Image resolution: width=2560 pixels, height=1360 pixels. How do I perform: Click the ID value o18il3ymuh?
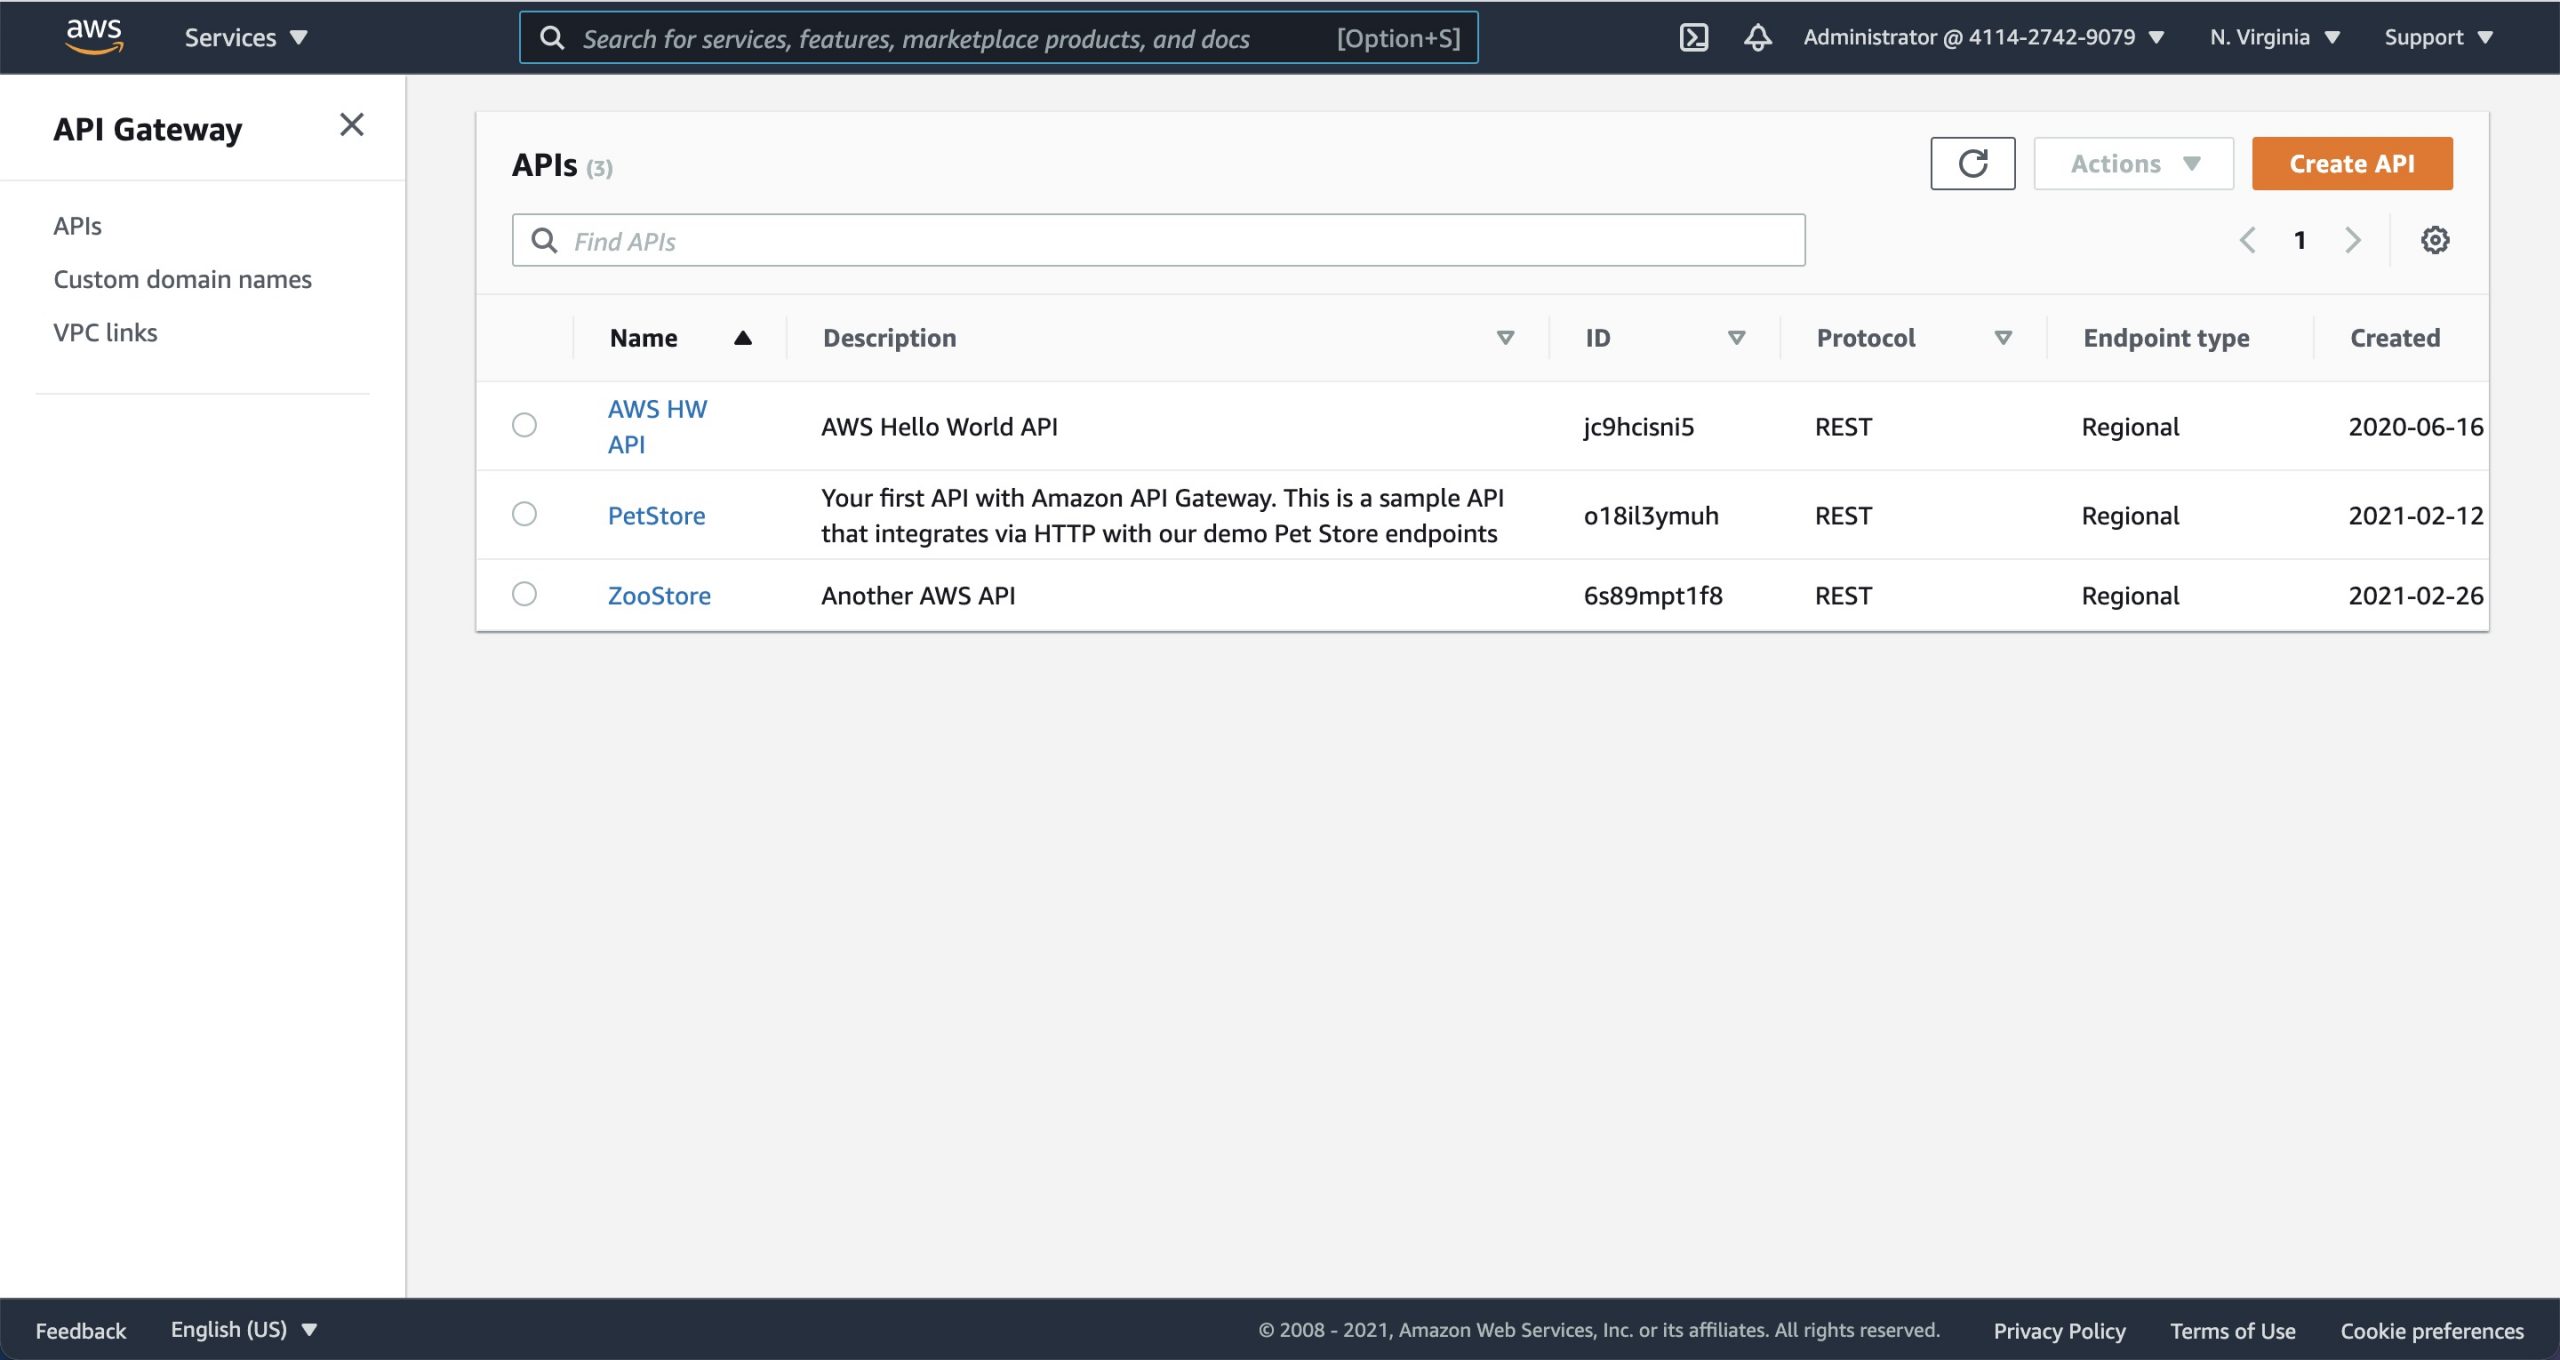1651,516
